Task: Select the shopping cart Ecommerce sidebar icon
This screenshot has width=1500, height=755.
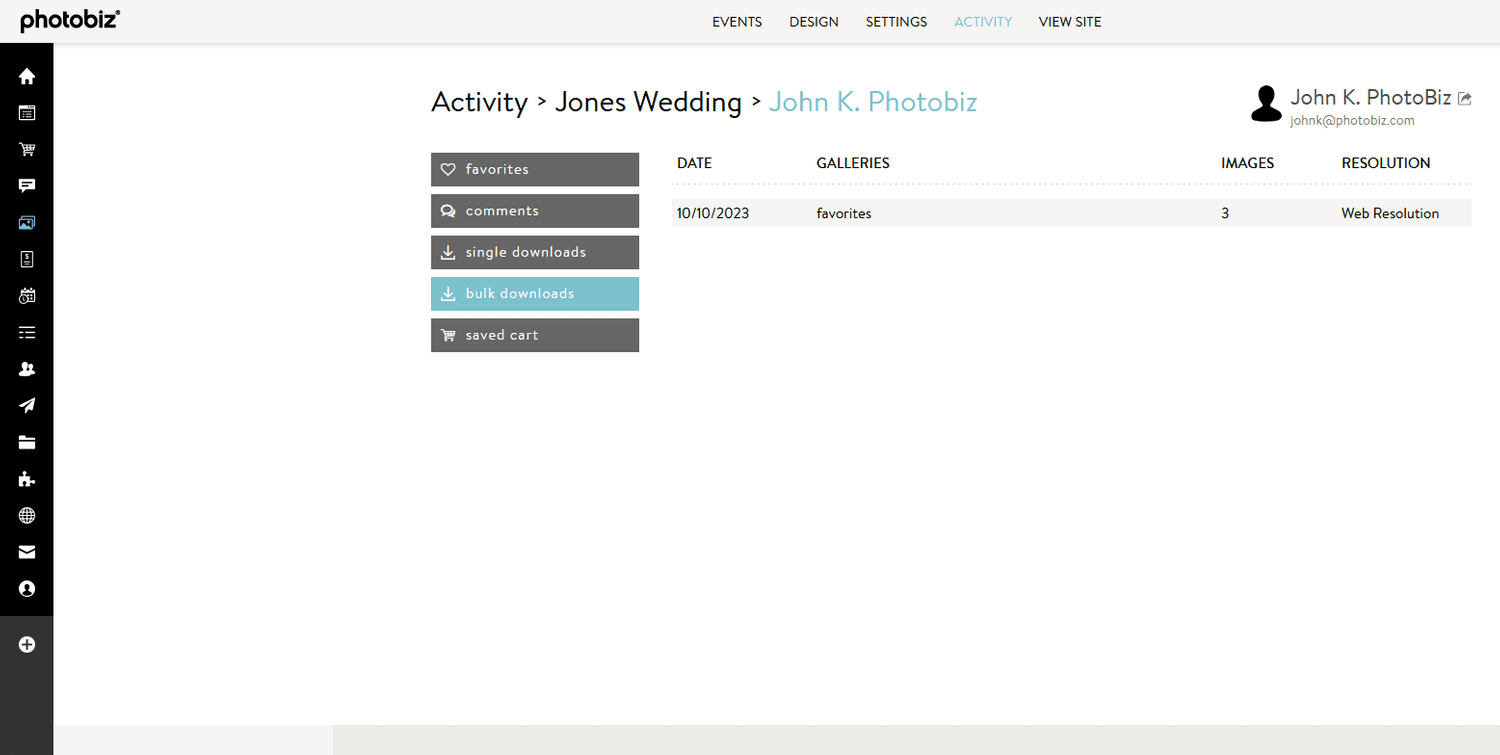Action: coord(27,149)
